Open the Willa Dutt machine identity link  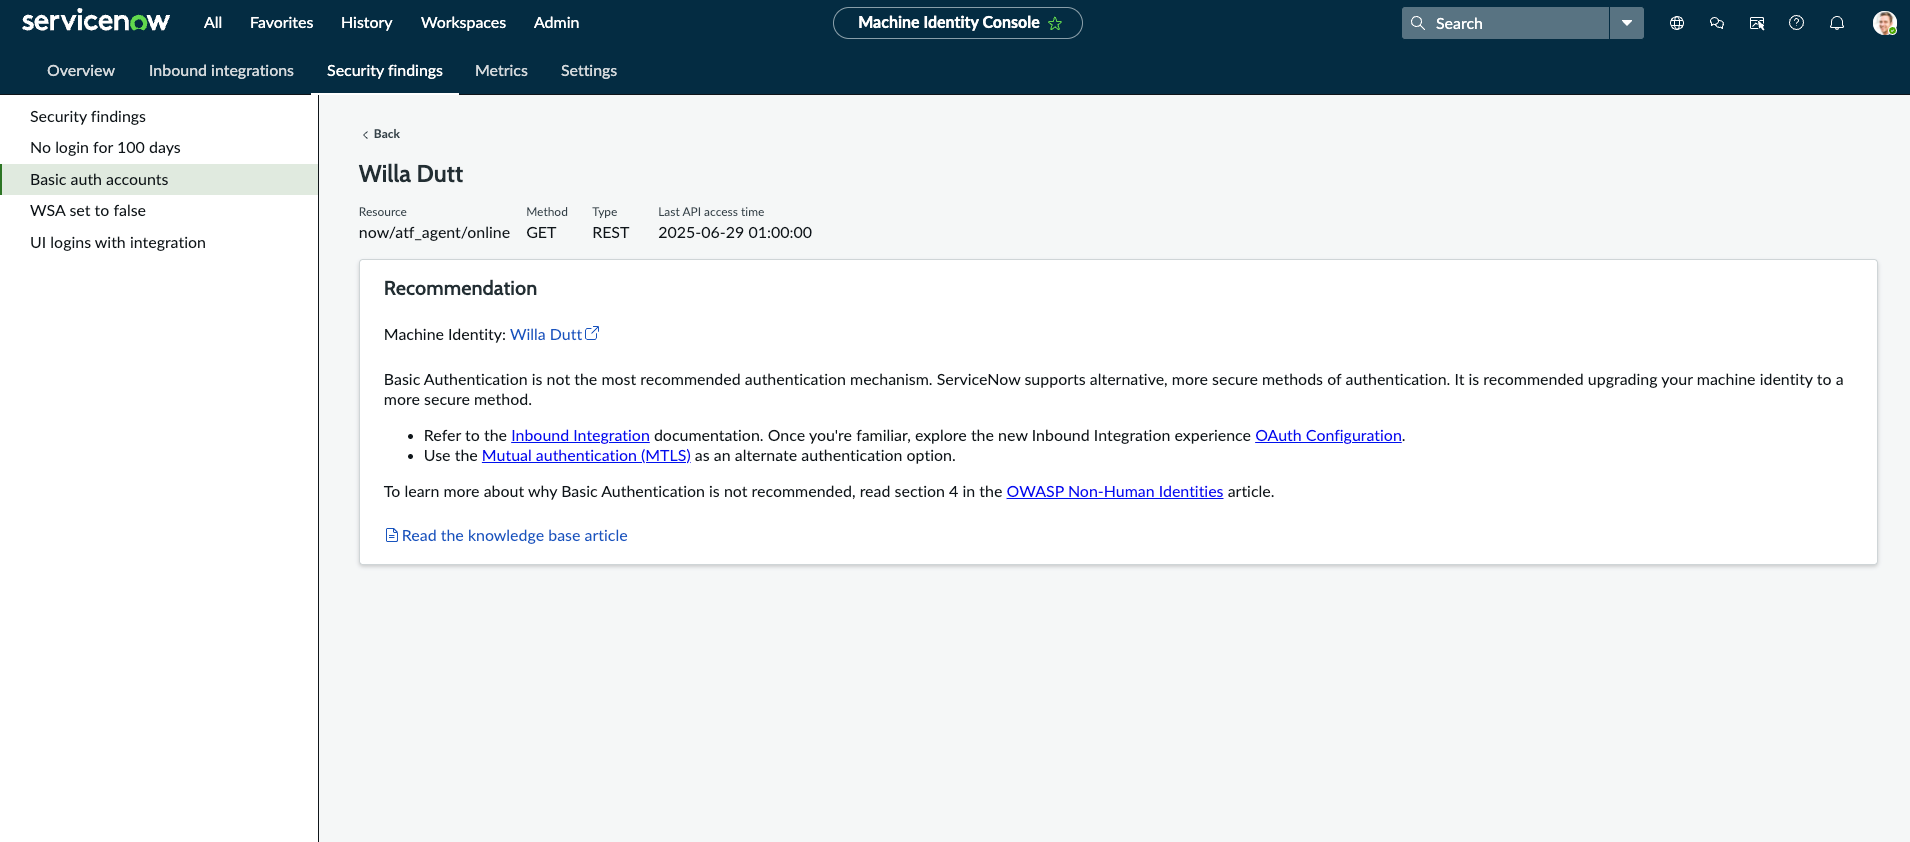[546, 335]
